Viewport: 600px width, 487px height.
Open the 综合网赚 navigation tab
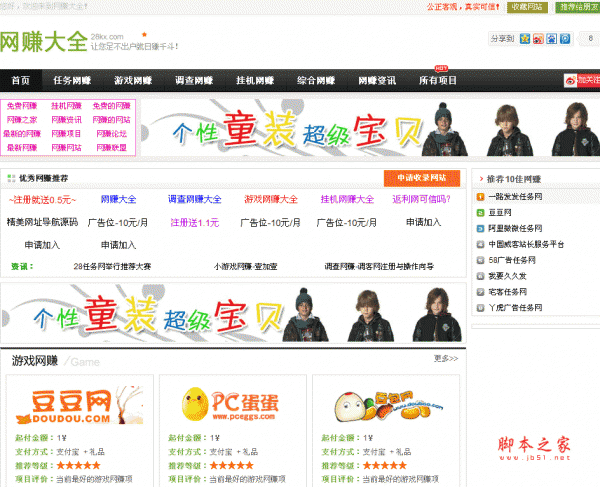tap(316, 80)
